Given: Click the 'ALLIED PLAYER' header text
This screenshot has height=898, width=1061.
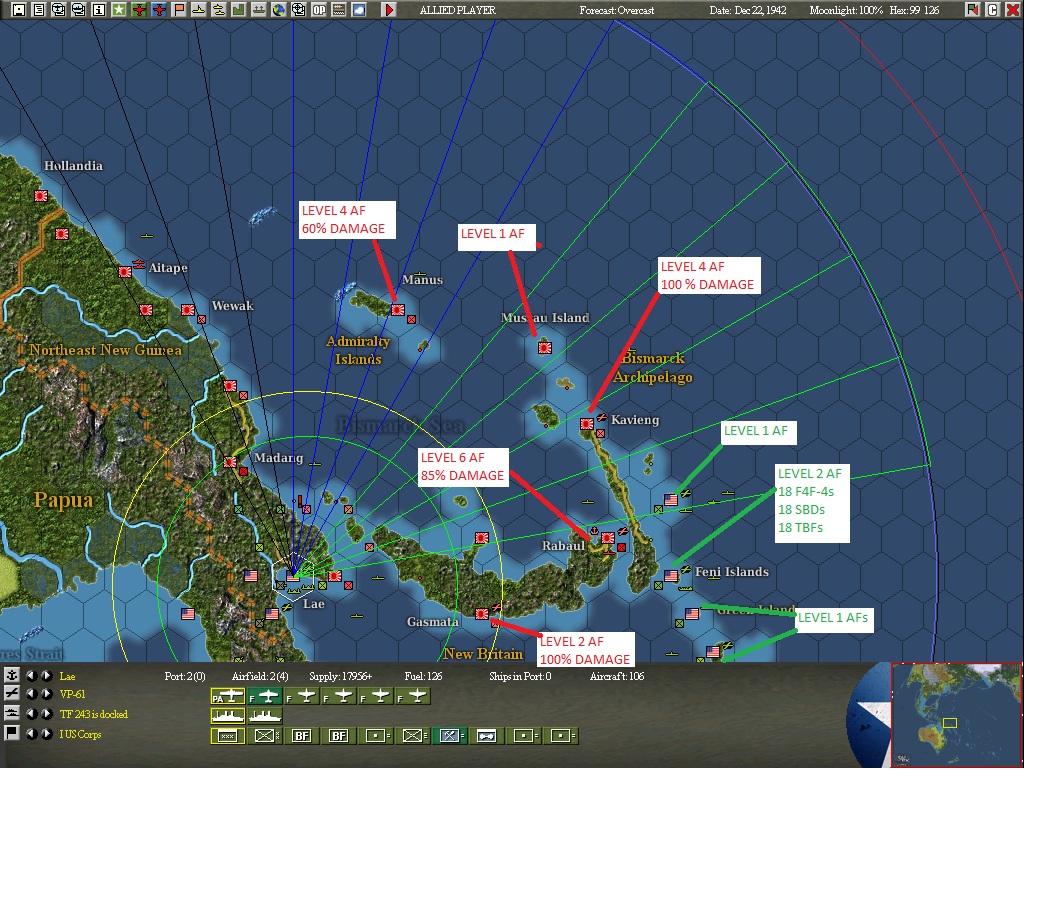Looking at the screenshot, I should (457, 10).
